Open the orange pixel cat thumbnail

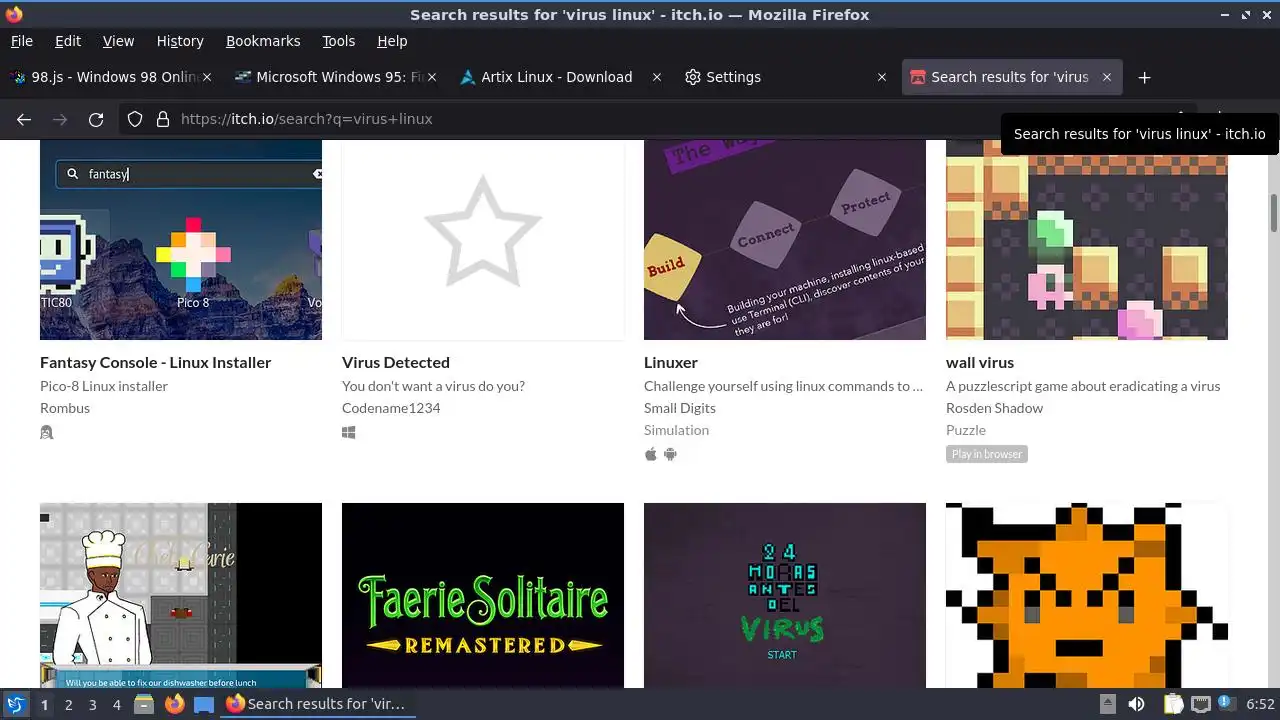[1087, 595]
